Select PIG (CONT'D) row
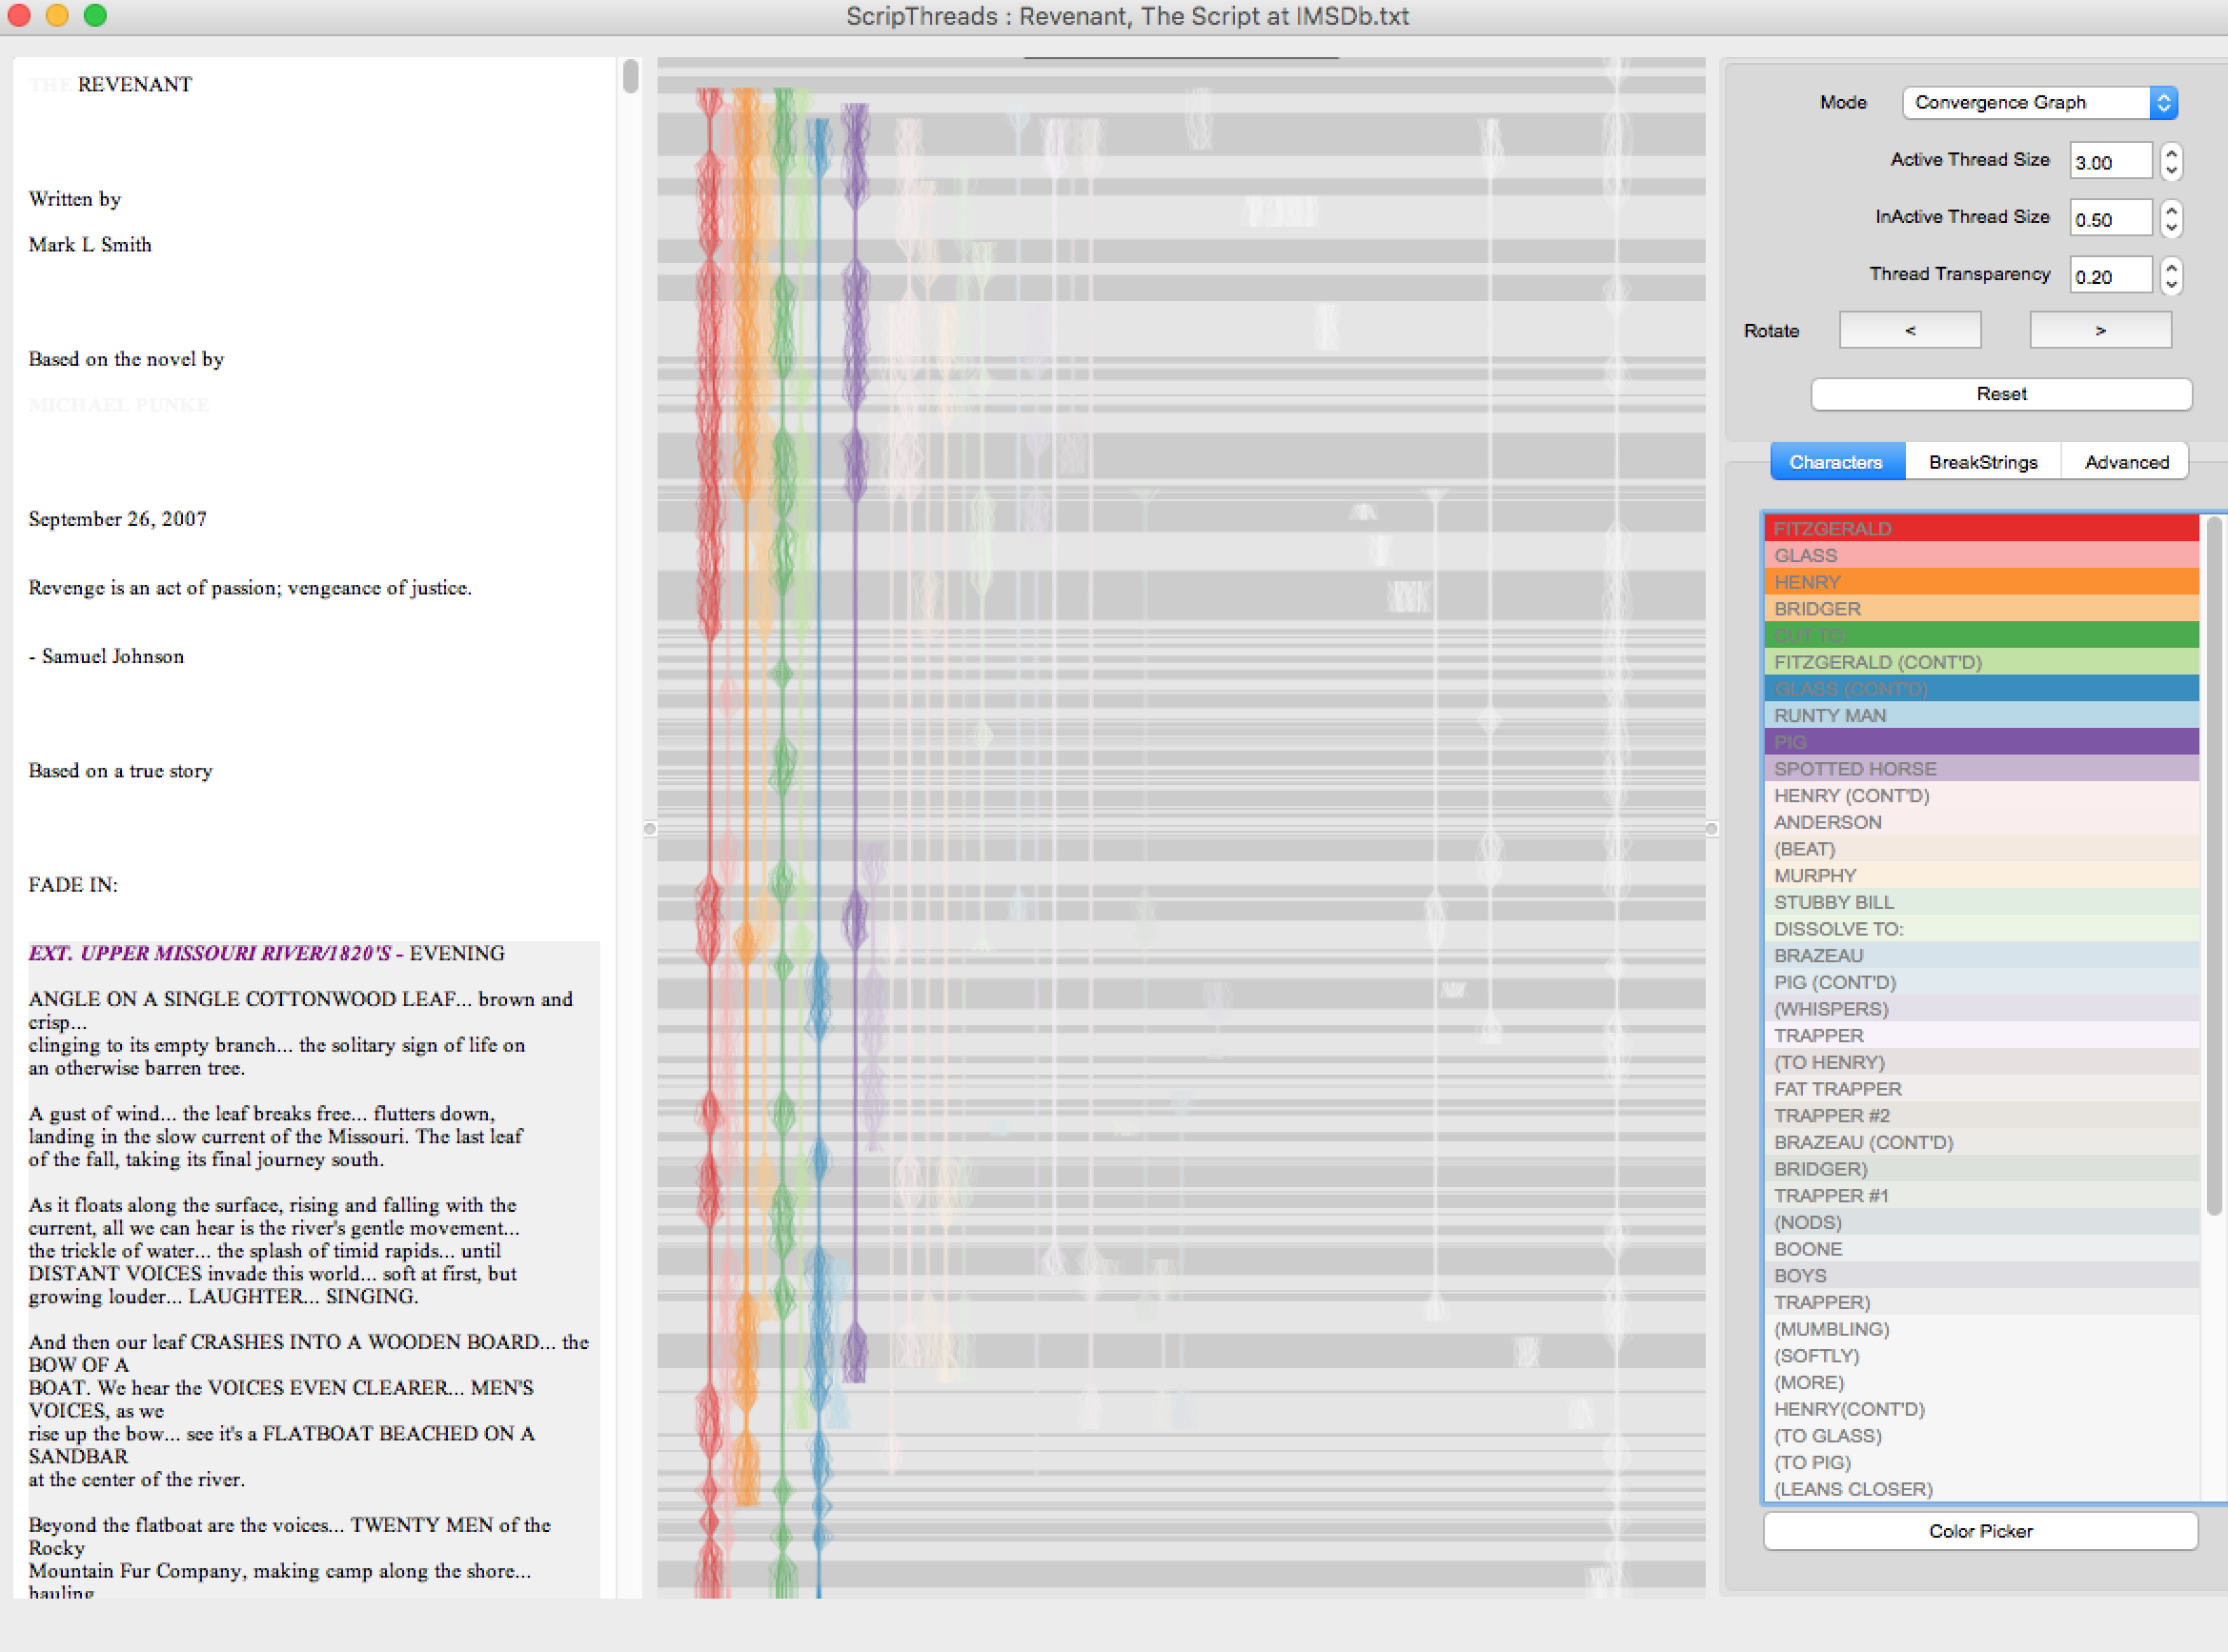This screenshot has width=2228, height=1652. pos(1981,982)
